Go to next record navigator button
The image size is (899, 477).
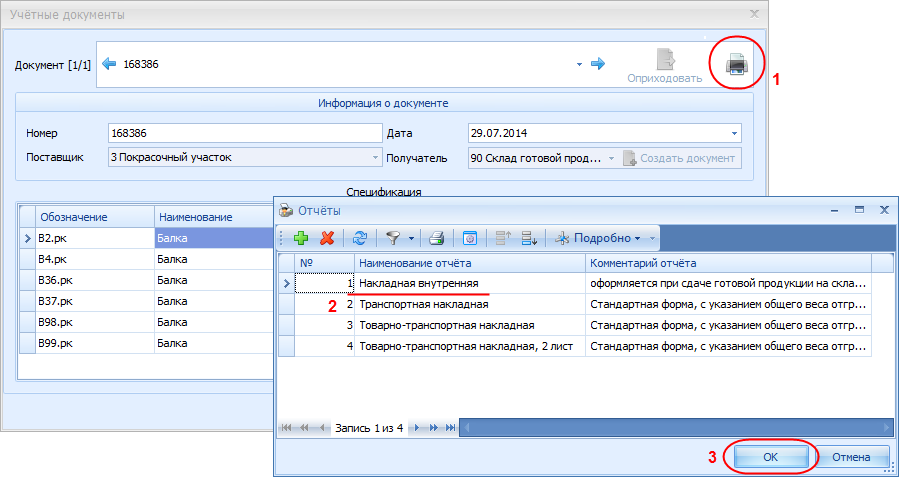click(x=417, y=428)
